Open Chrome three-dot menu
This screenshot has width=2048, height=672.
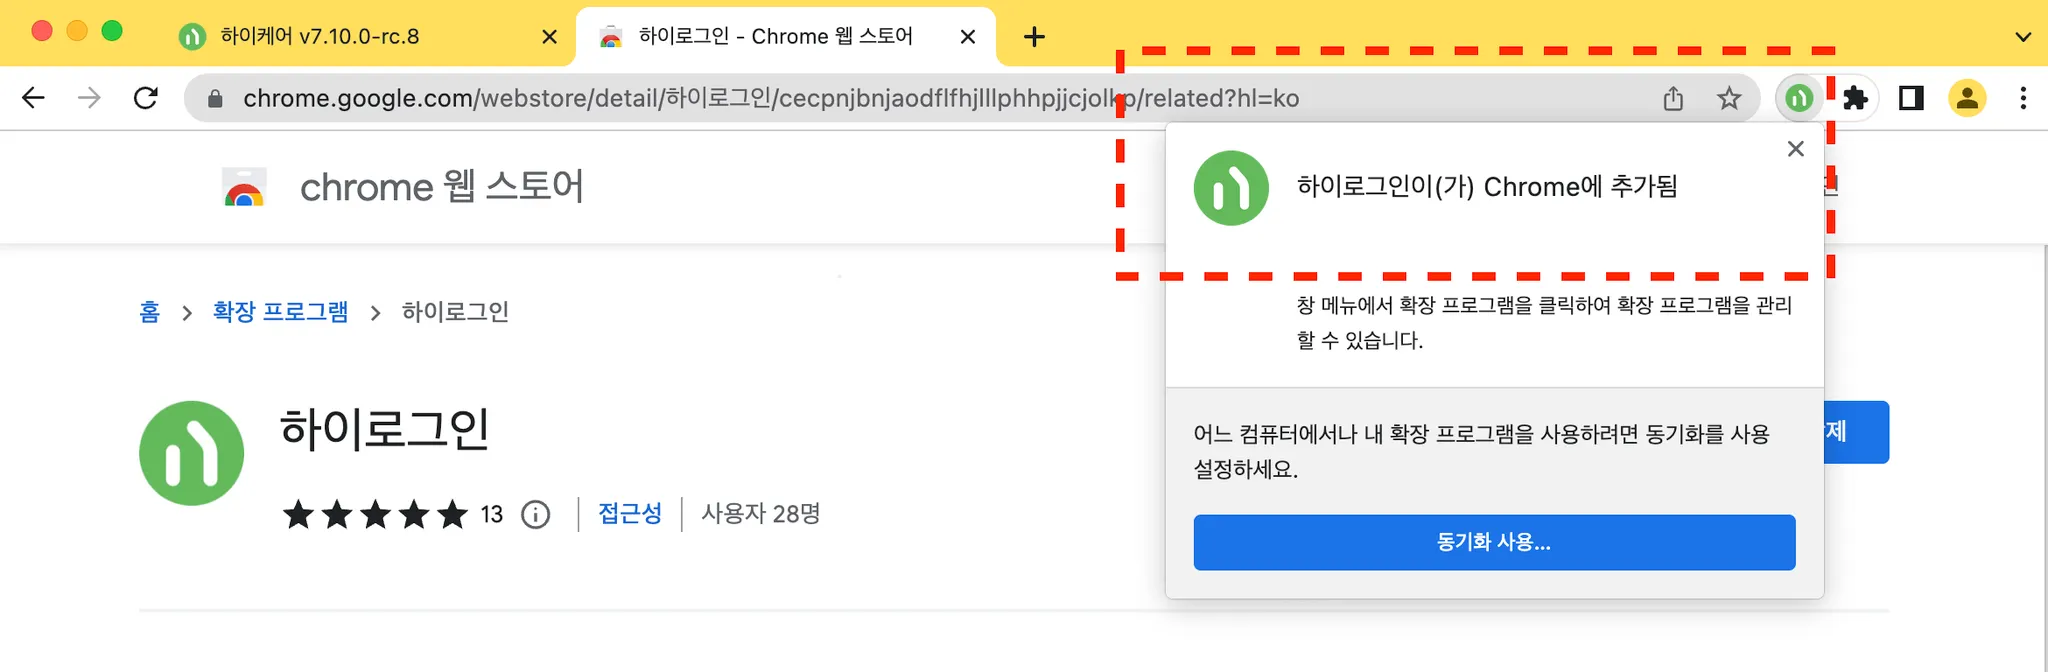tap(2023, 98)
